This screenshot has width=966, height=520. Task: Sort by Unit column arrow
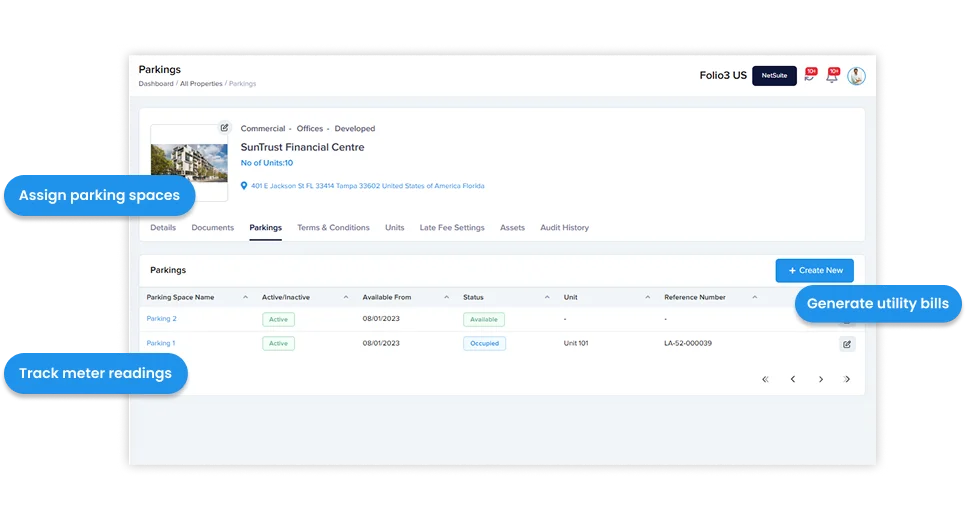point(647,297)
